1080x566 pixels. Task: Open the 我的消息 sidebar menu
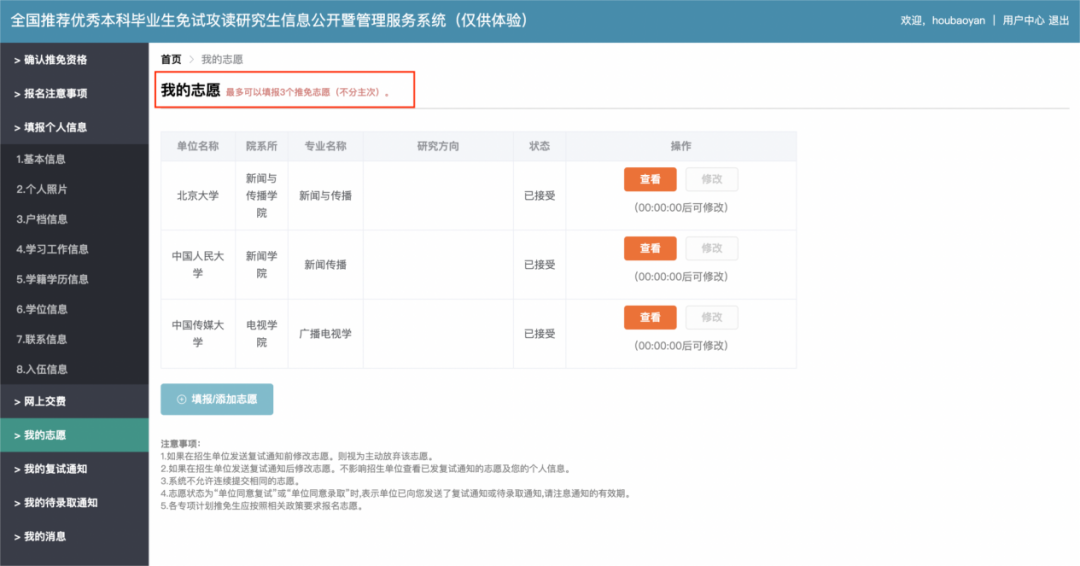coord(74,536)
